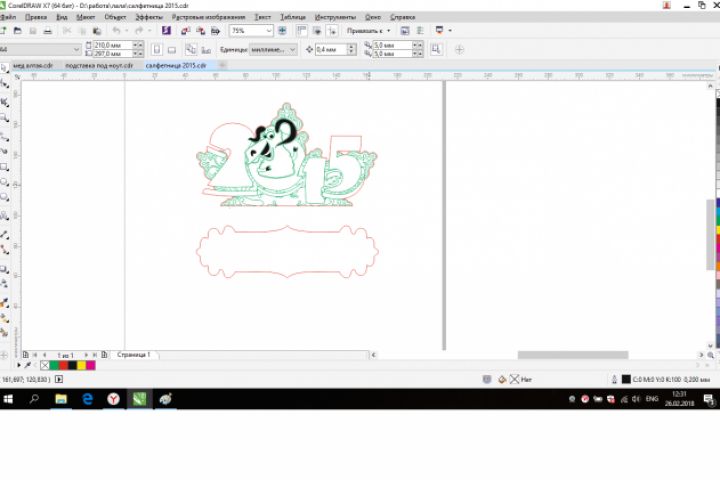This screenshot has height=480, width=720.
Task: Pick the yellow swatch in document palette
Action: [x=82, y=366]
